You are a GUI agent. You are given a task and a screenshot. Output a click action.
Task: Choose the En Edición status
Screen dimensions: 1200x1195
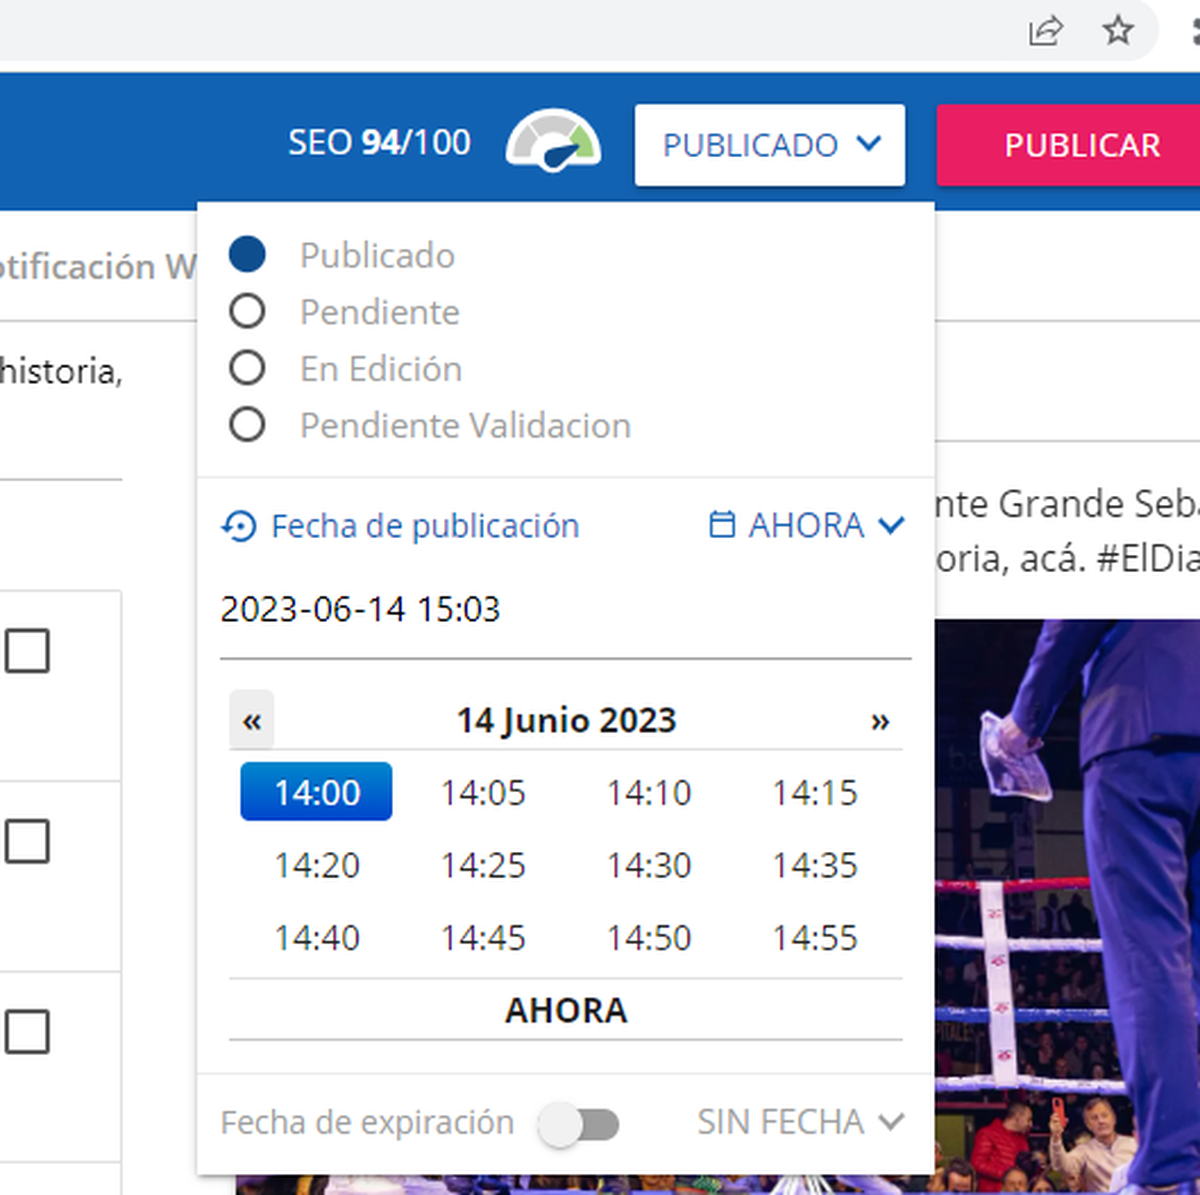[247, 369]
